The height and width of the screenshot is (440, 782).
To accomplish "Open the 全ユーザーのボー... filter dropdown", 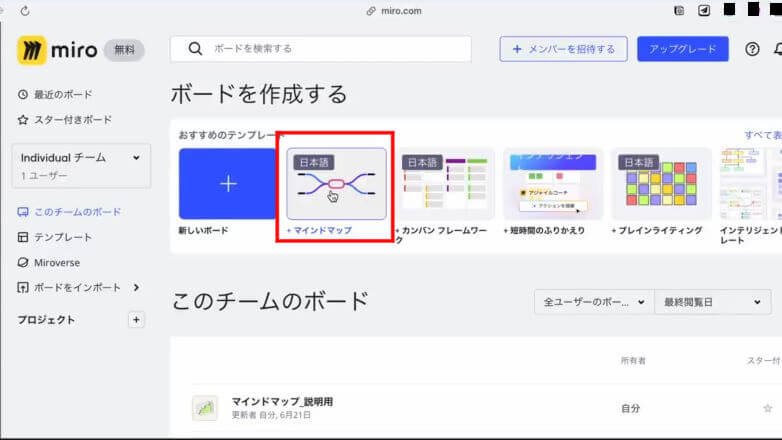I will 594,302.
